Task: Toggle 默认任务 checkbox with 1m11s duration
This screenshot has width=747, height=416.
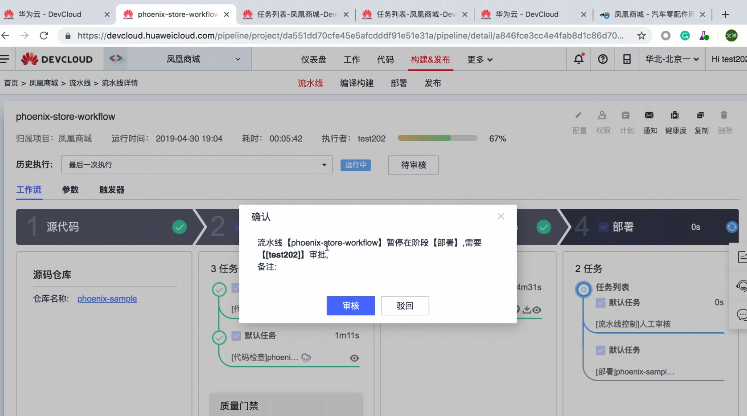Action: point(236,335)
